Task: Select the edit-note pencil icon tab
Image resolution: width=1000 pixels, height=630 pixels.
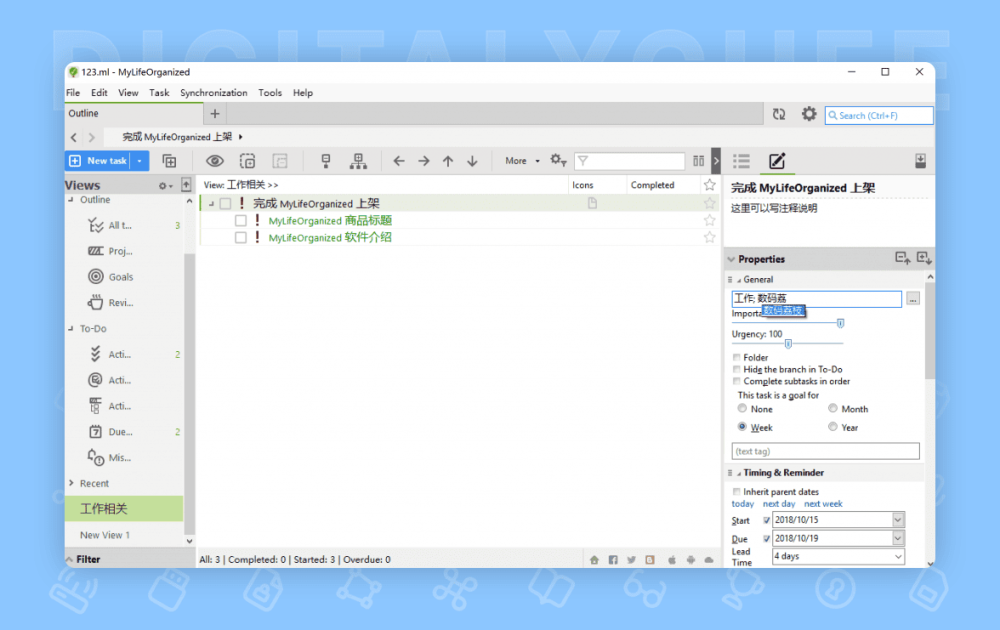Action: pos(777,161)
